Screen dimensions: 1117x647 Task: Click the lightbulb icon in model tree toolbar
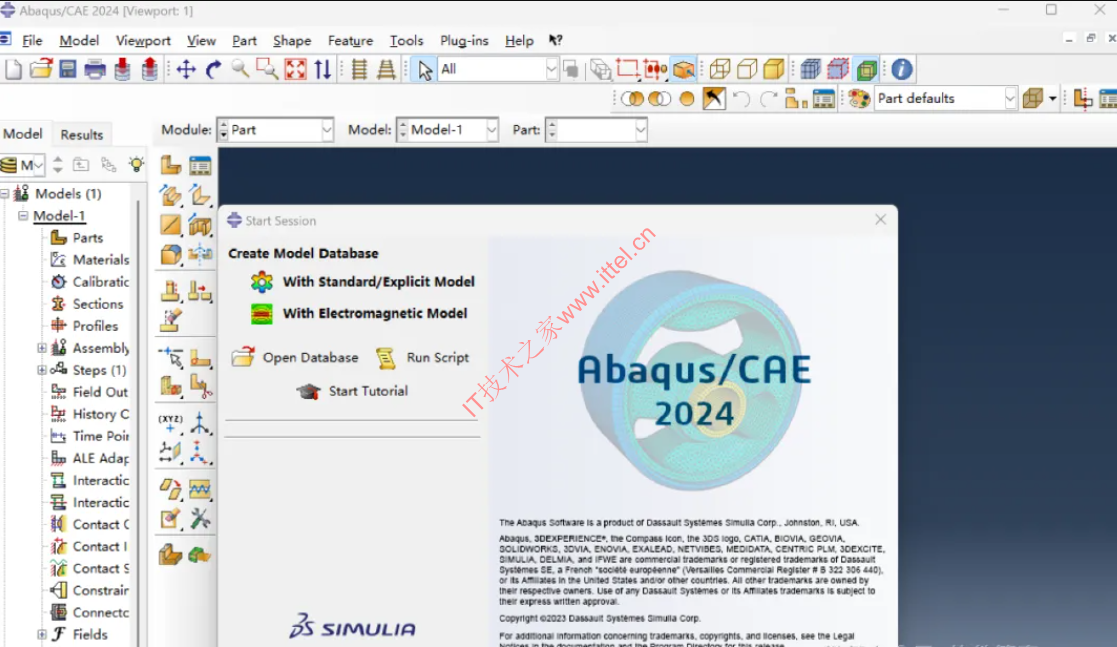[x=135, y=165]
